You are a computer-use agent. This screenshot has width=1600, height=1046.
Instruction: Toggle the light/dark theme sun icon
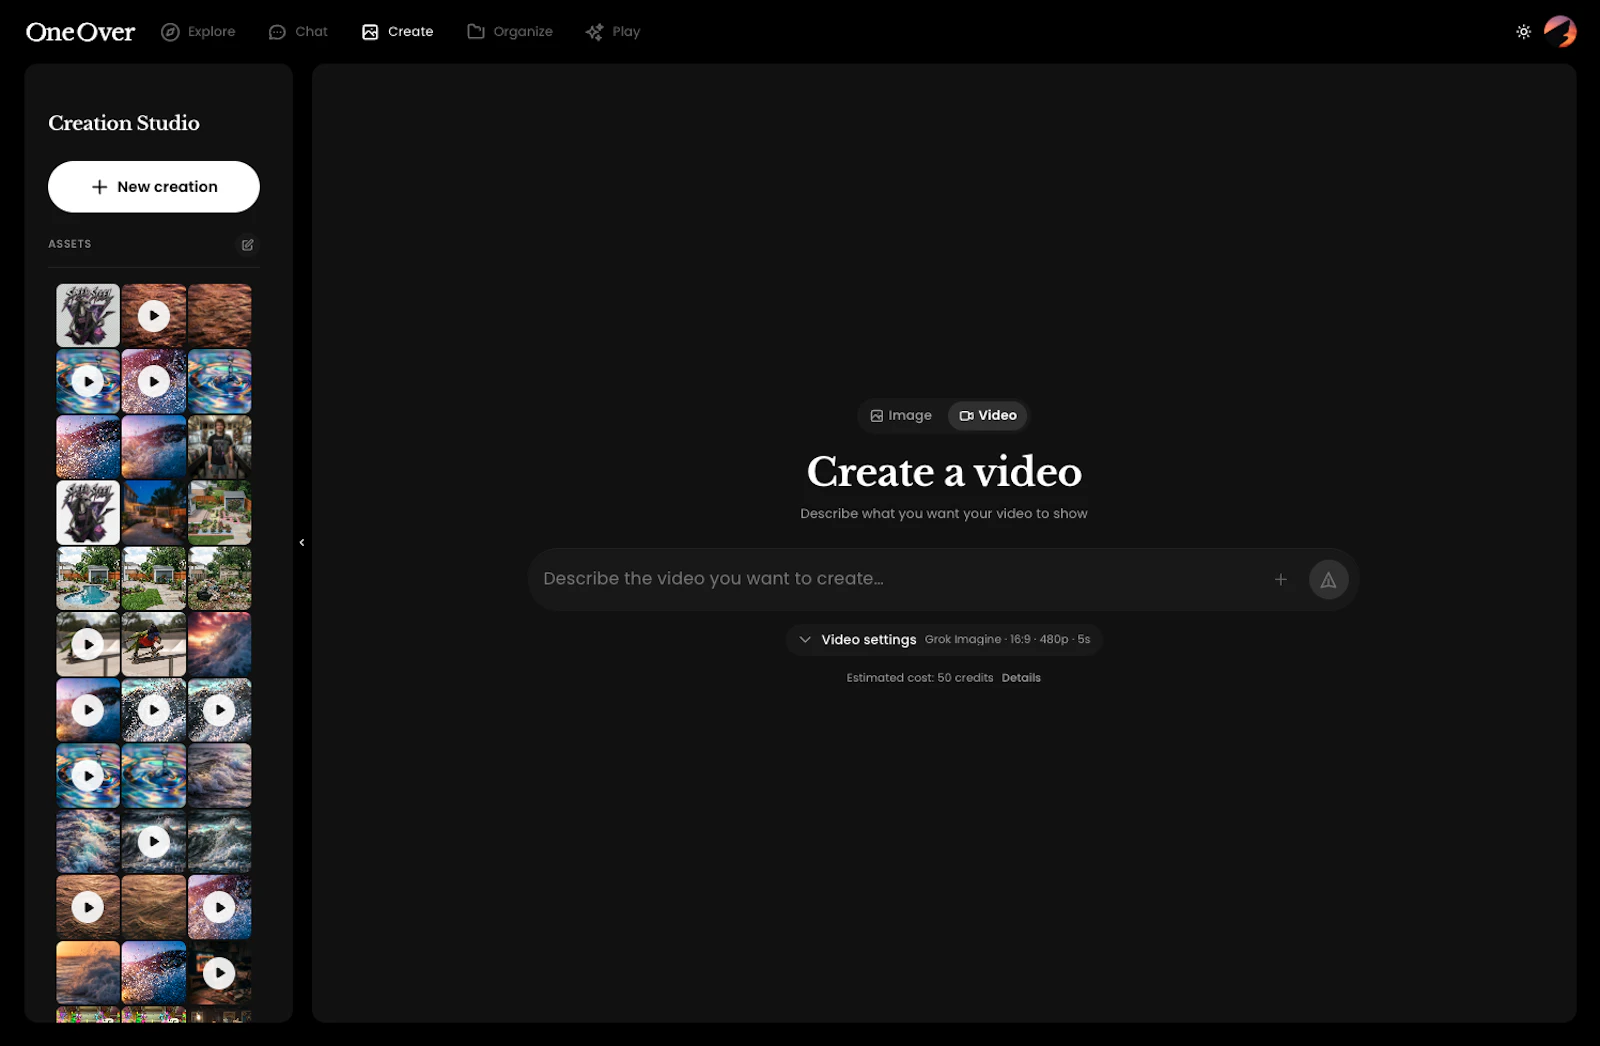(x=1523, y=32)
